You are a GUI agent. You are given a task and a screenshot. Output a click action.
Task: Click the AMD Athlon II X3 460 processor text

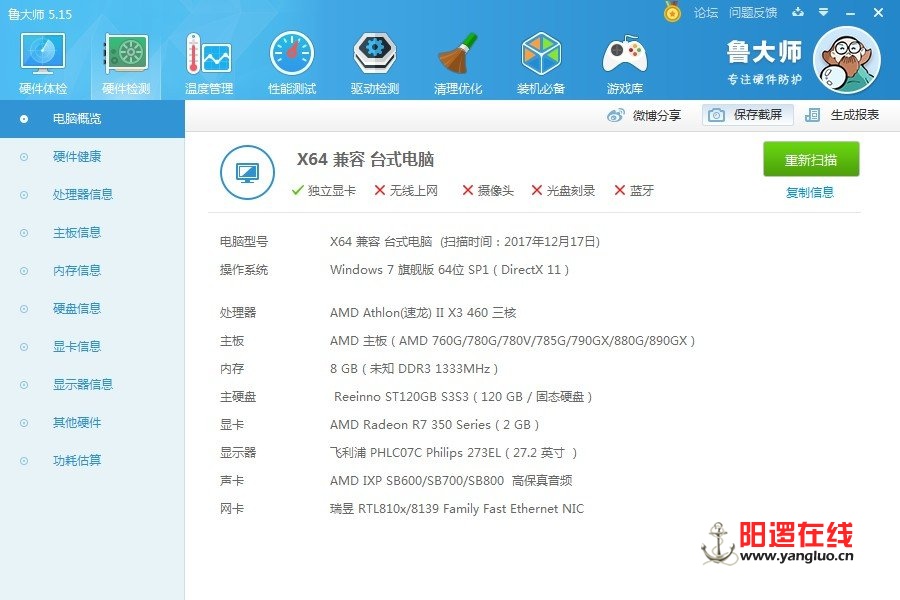tap(423, 313)
